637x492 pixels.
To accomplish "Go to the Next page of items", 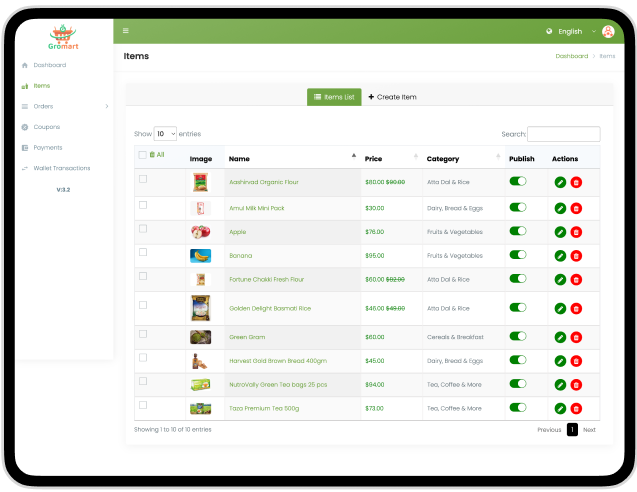I will (x=589, y=429).
